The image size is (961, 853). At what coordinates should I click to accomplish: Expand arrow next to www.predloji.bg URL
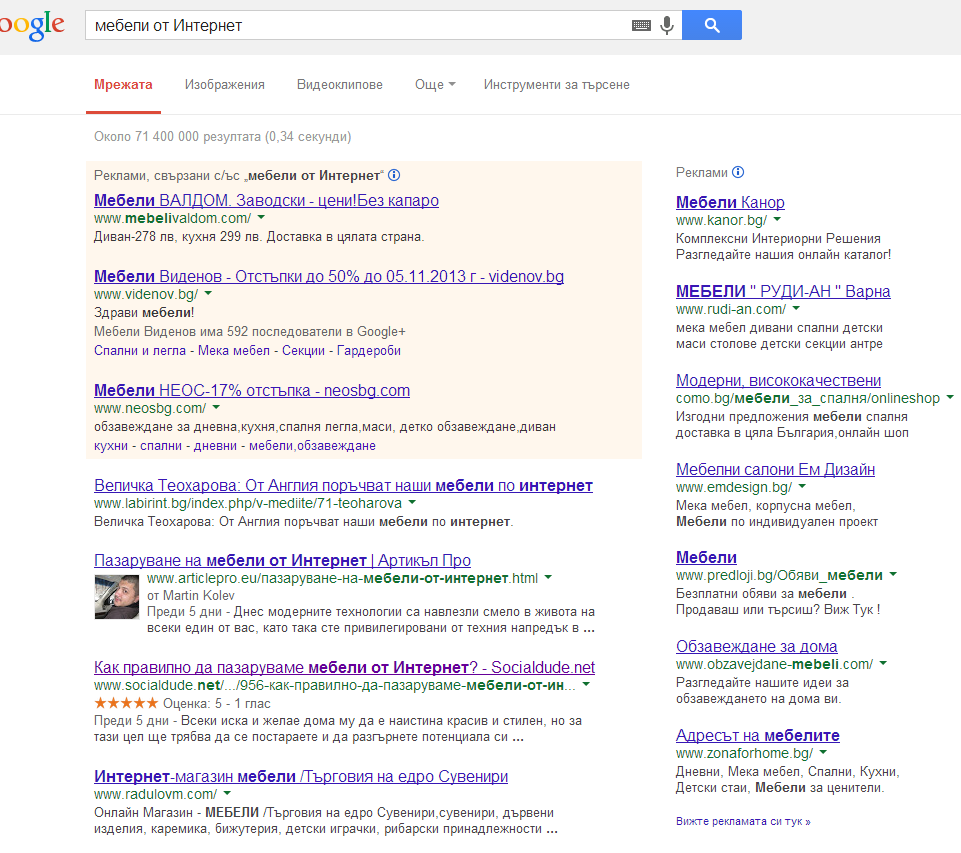click(x=893, y=575)
